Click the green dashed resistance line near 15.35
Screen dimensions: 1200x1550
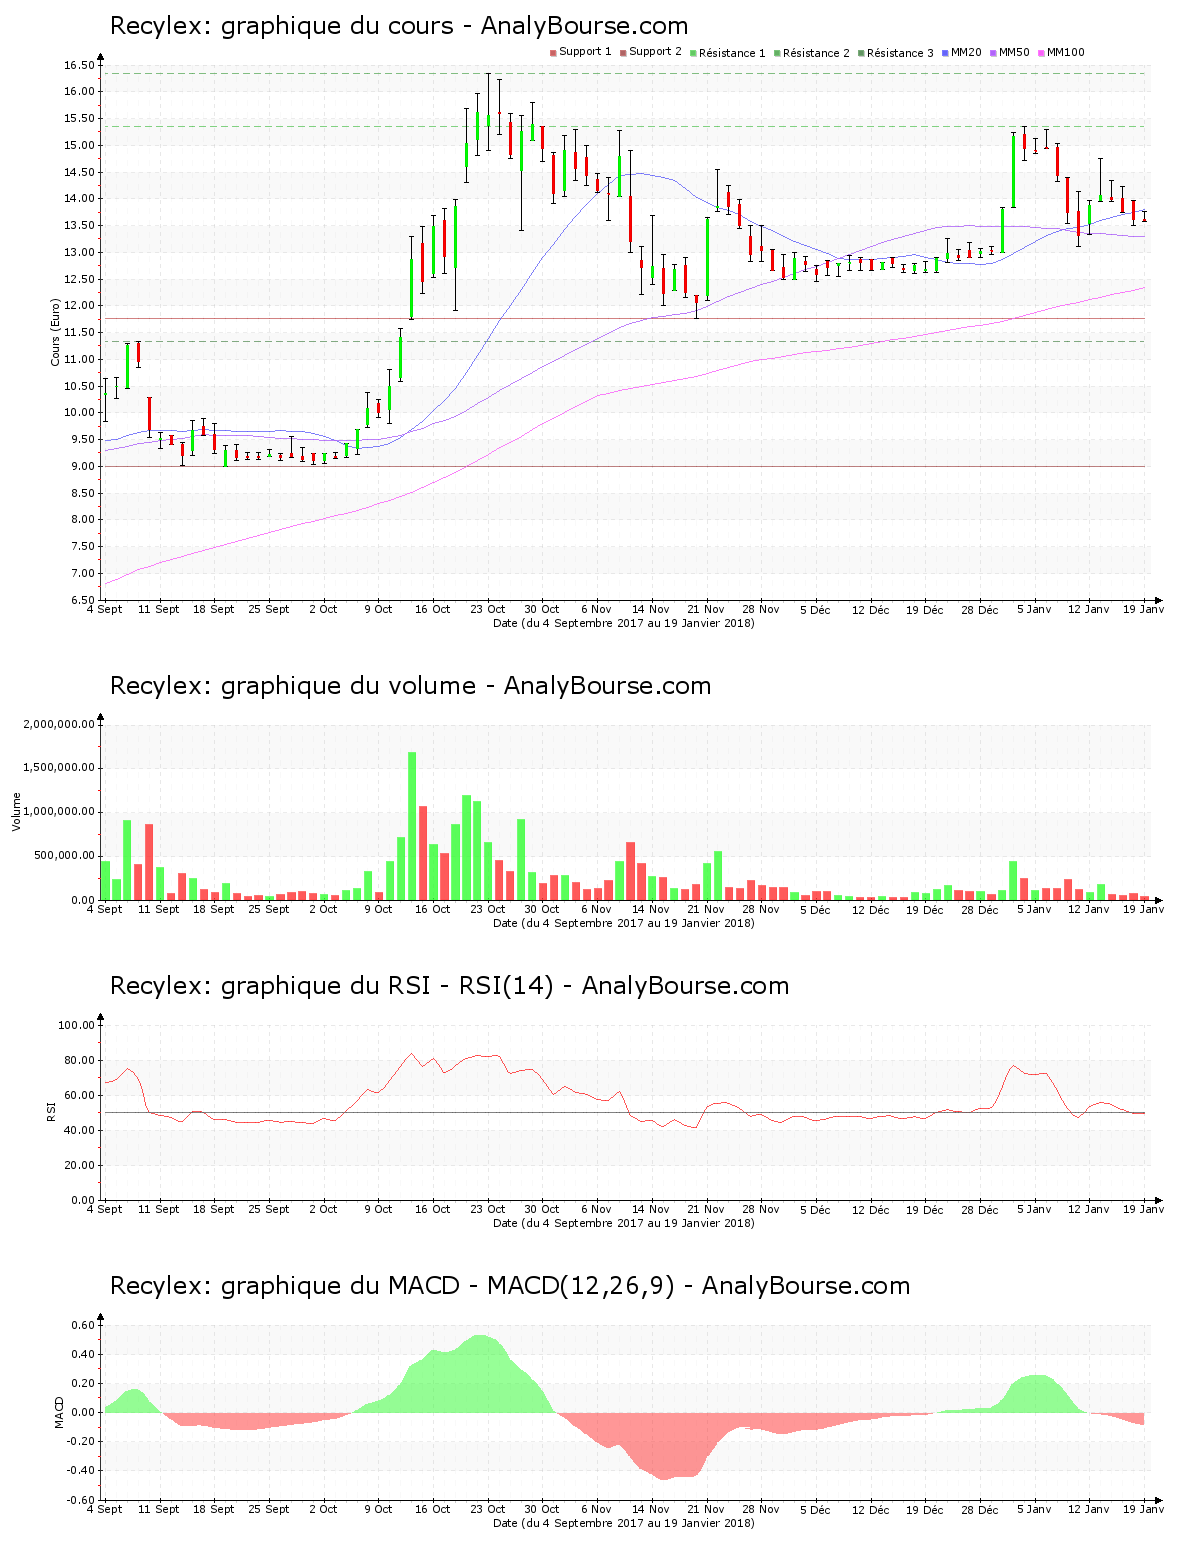pos(624,126)
